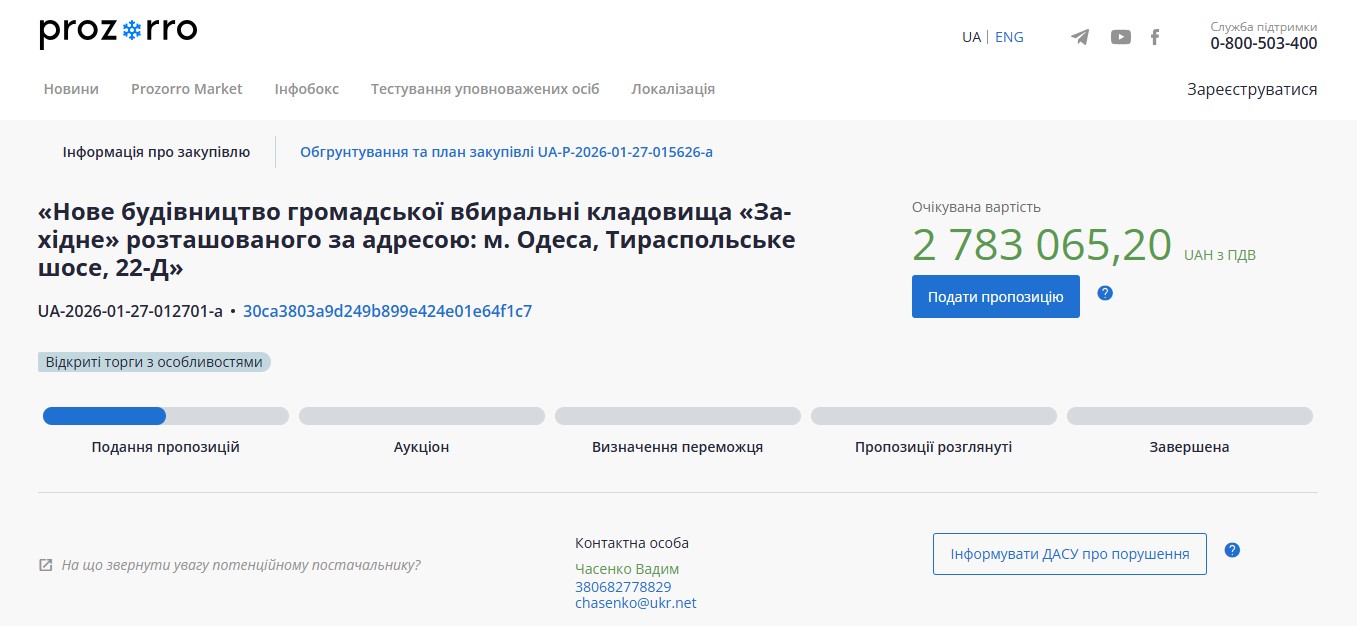Open the Telegram channel icon
The width and height of the screenshot is (1357, 626).
click(x=1080, y=37)
